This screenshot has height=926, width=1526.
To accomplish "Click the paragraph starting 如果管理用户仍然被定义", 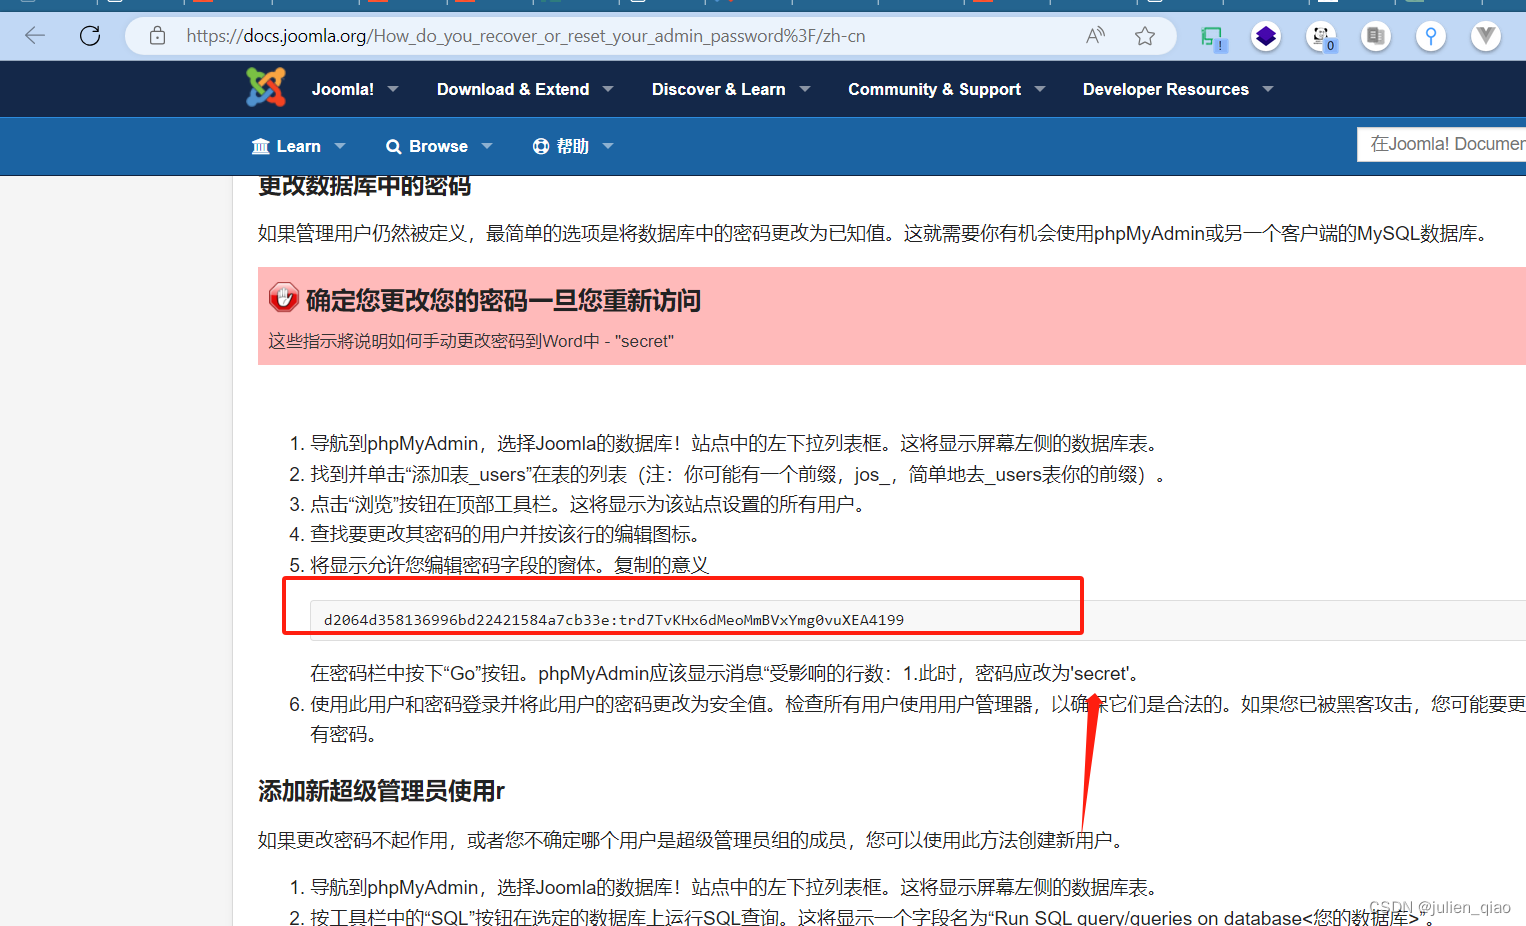I will click(x=876, y=233).
